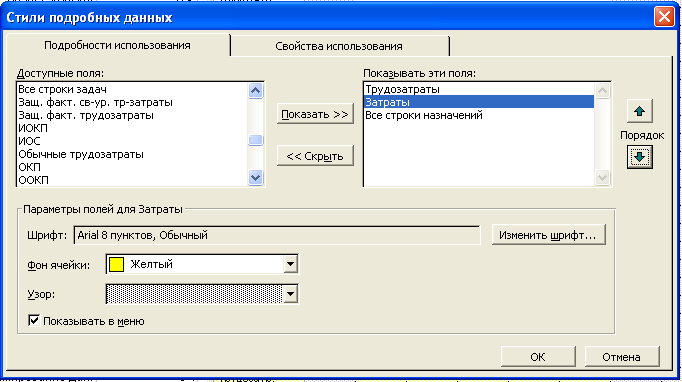This screenshot has width=682, height=382.
Task: Switch to the Подробности использования tab
Action: 117,45
